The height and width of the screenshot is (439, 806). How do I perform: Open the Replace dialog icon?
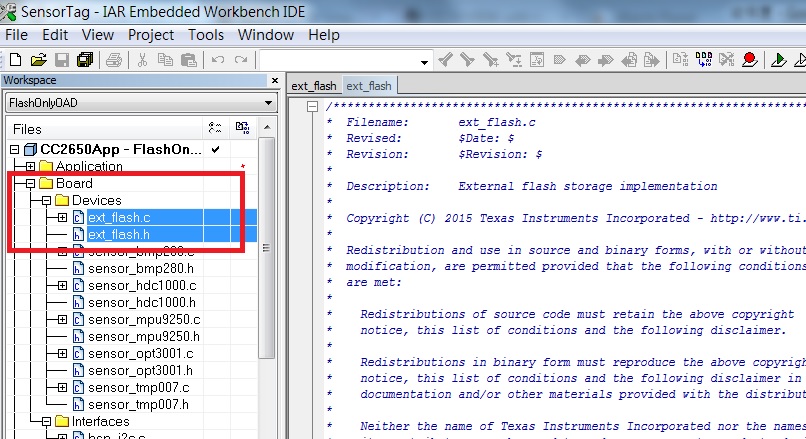(514, 60)
